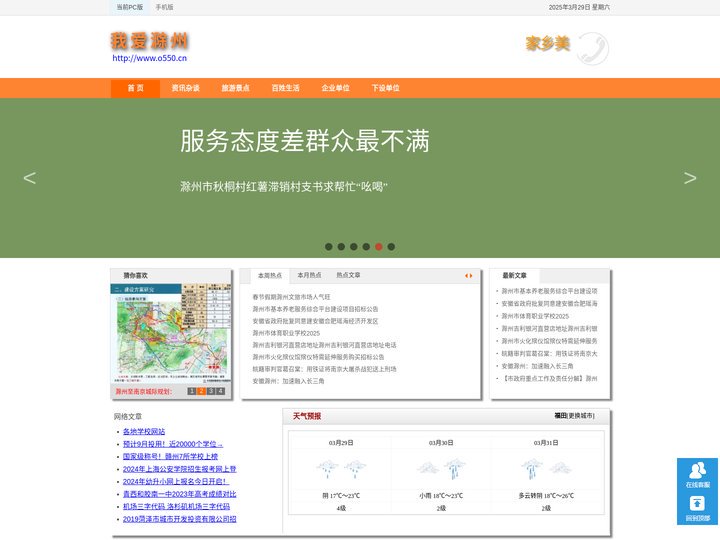Select the 最新文章 tab
720x540 pixels.
point(514,276)
